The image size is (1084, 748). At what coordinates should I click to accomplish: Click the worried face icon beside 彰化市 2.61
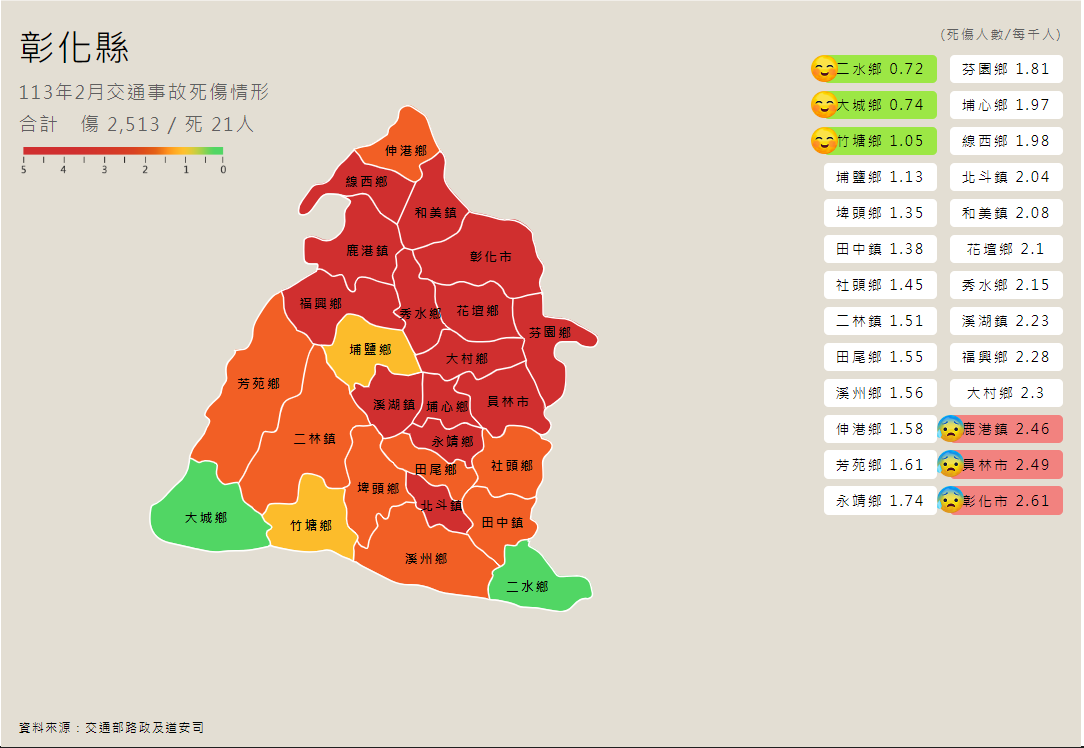pyautogui.click(x=950, y=501)
